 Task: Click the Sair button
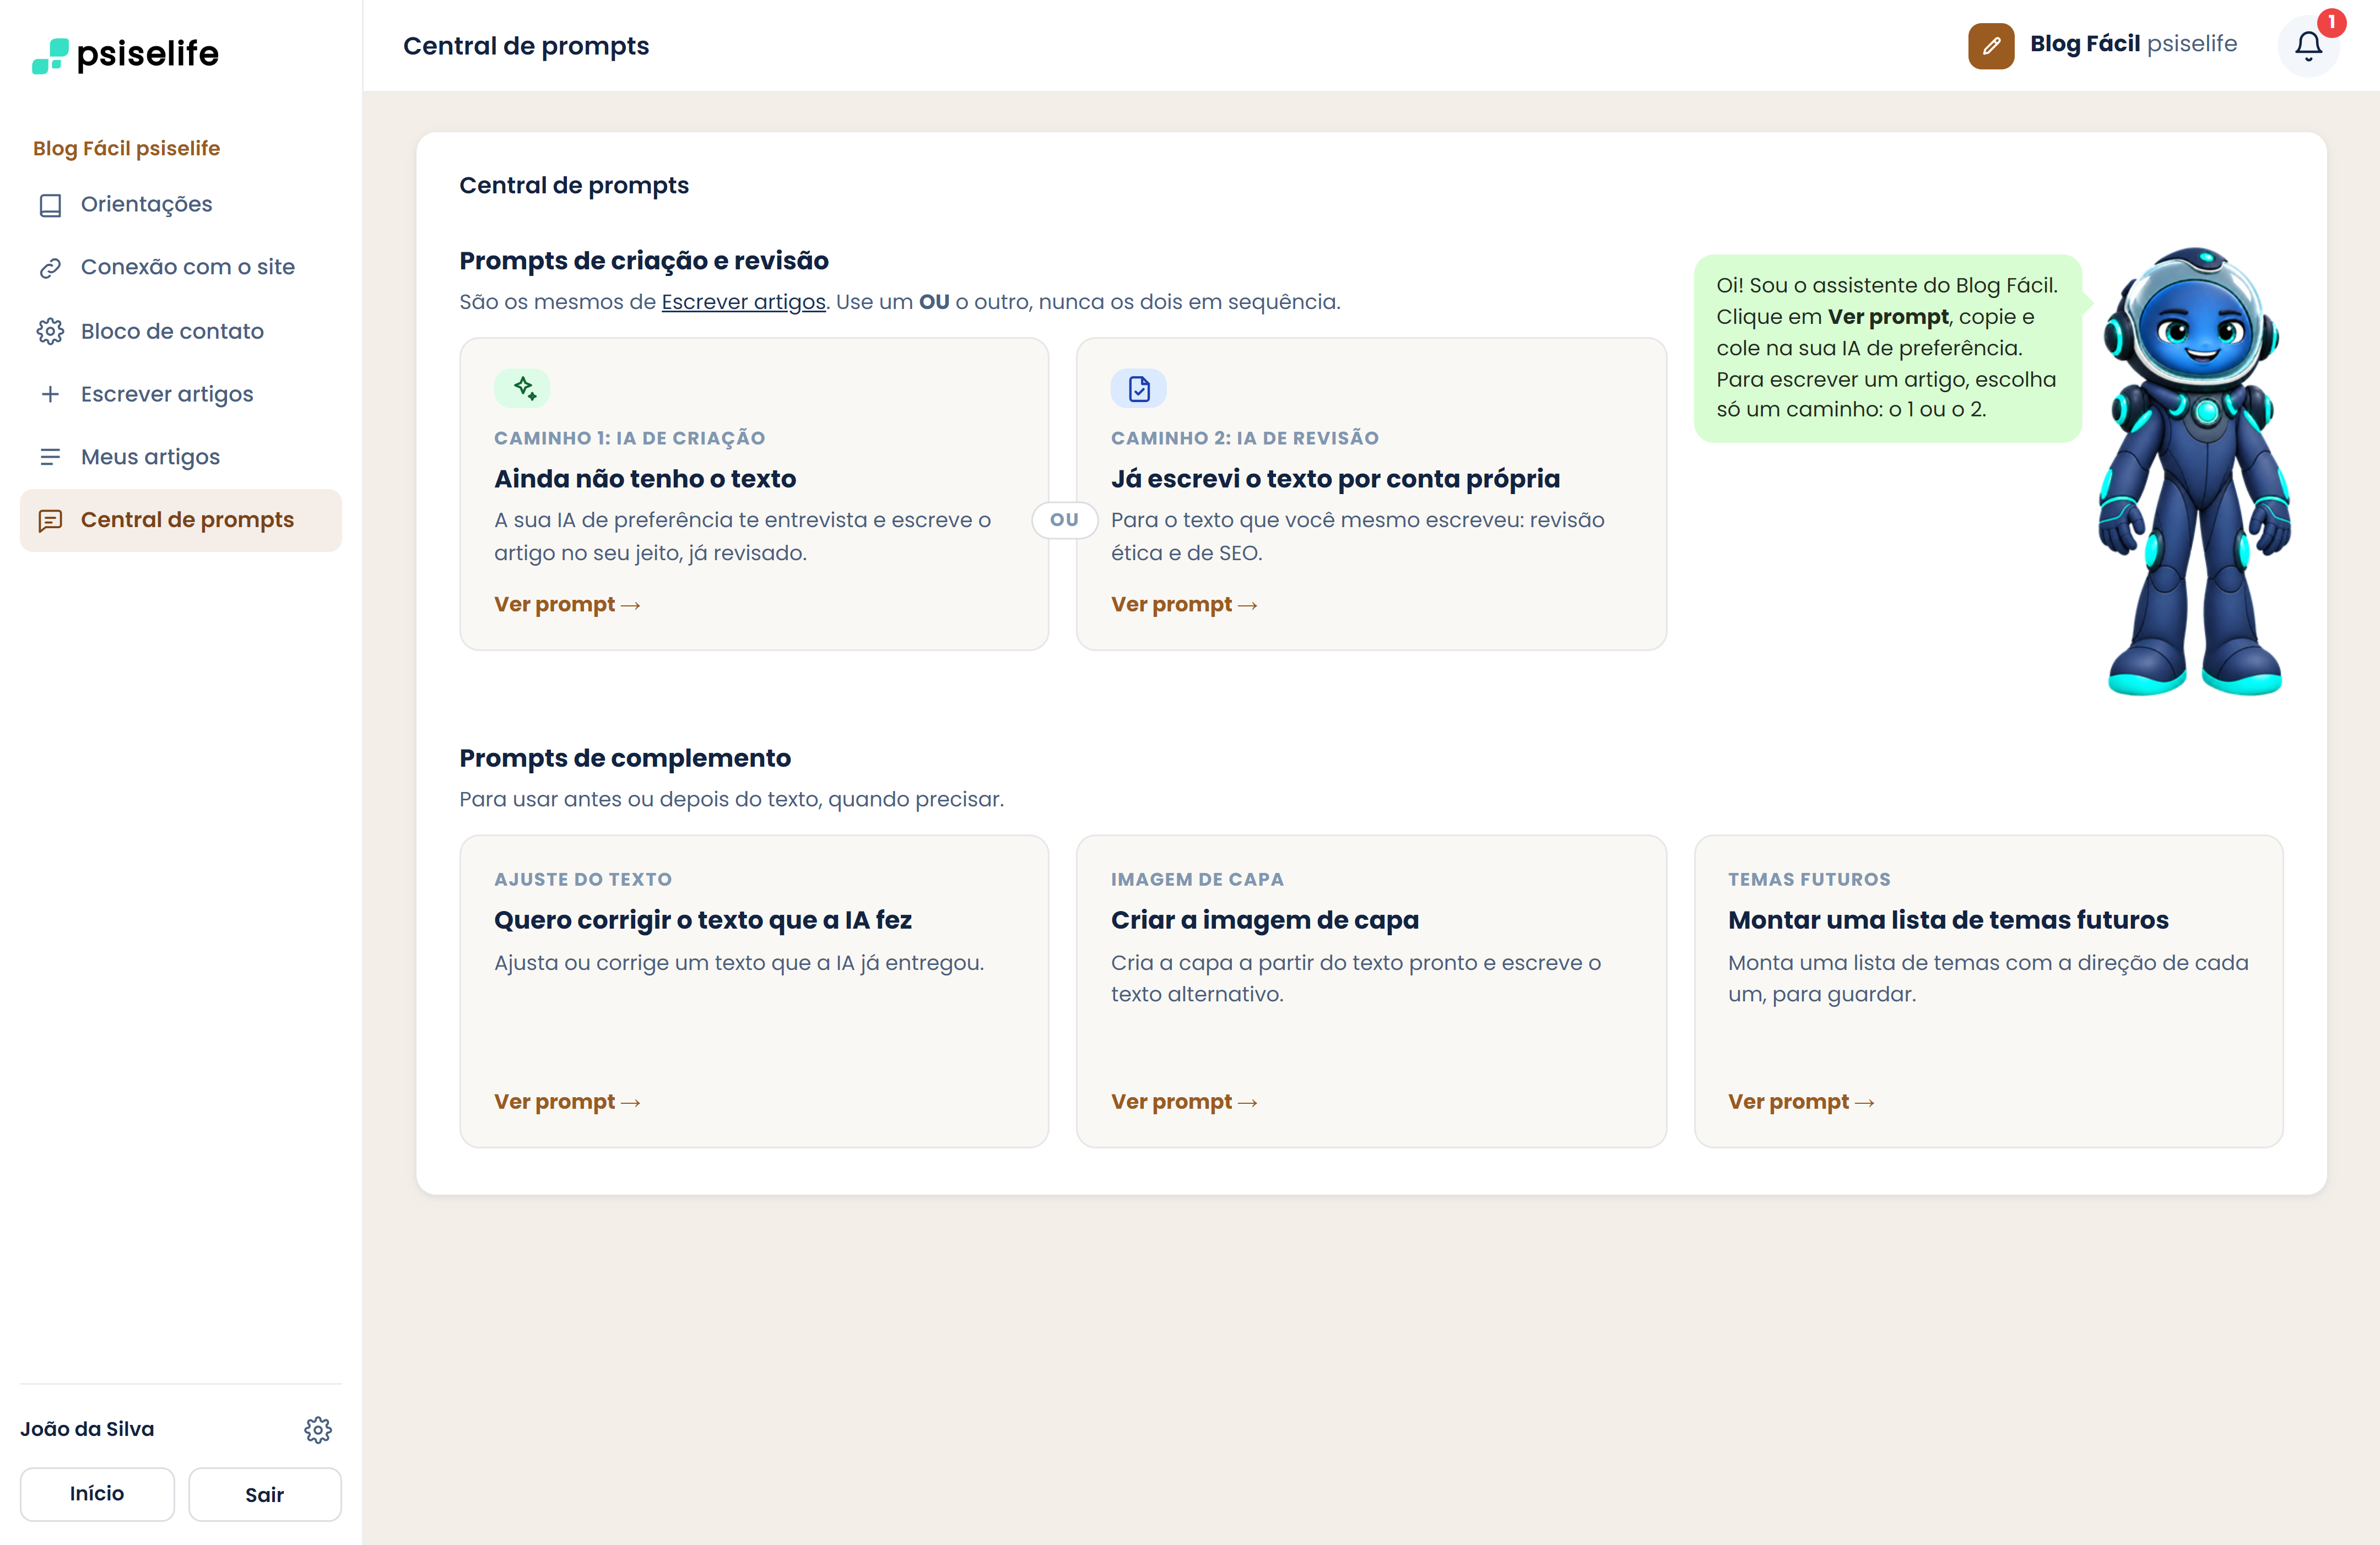click(x=265, y=1494)
